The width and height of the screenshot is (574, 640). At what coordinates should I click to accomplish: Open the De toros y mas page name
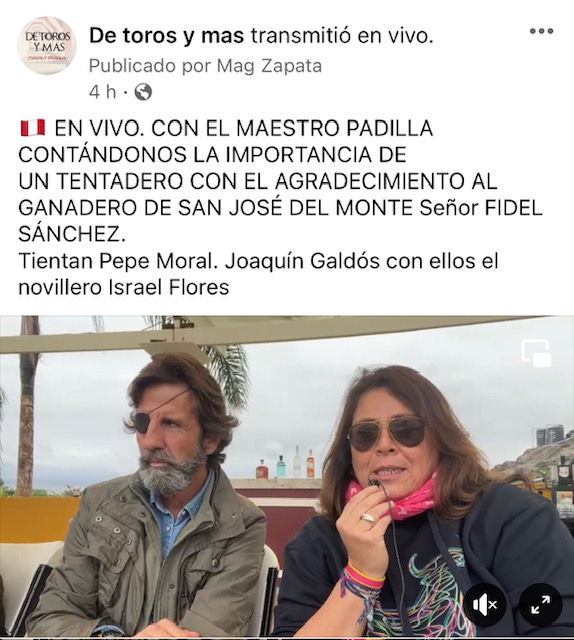click(167, 36)
